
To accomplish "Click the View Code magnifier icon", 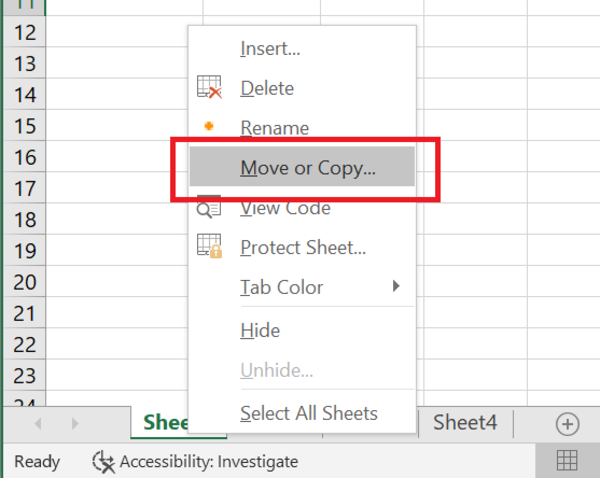I will point(209,207).
